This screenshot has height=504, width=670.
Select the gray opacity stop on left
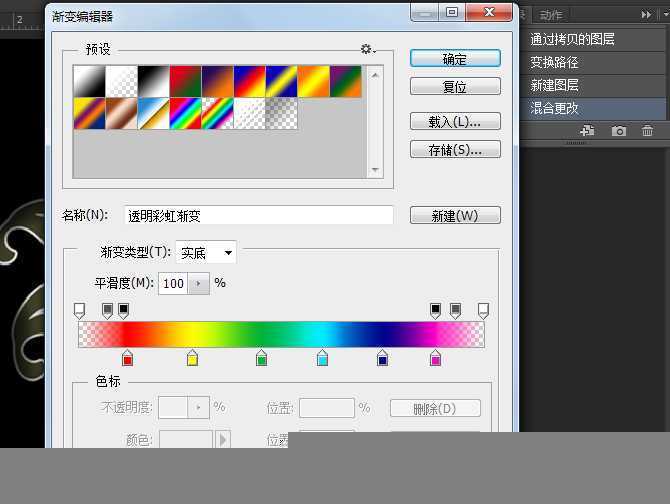108,311
